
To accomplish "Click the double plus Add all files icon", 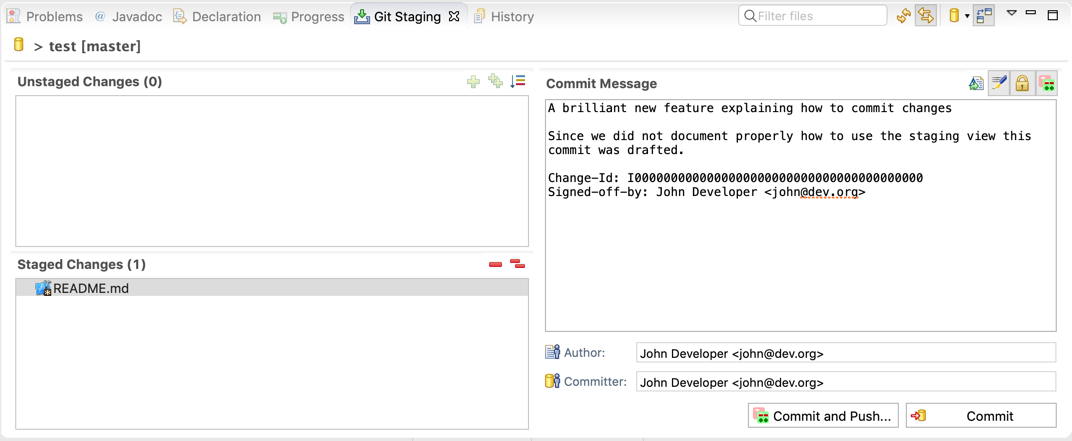I will 496,82.
